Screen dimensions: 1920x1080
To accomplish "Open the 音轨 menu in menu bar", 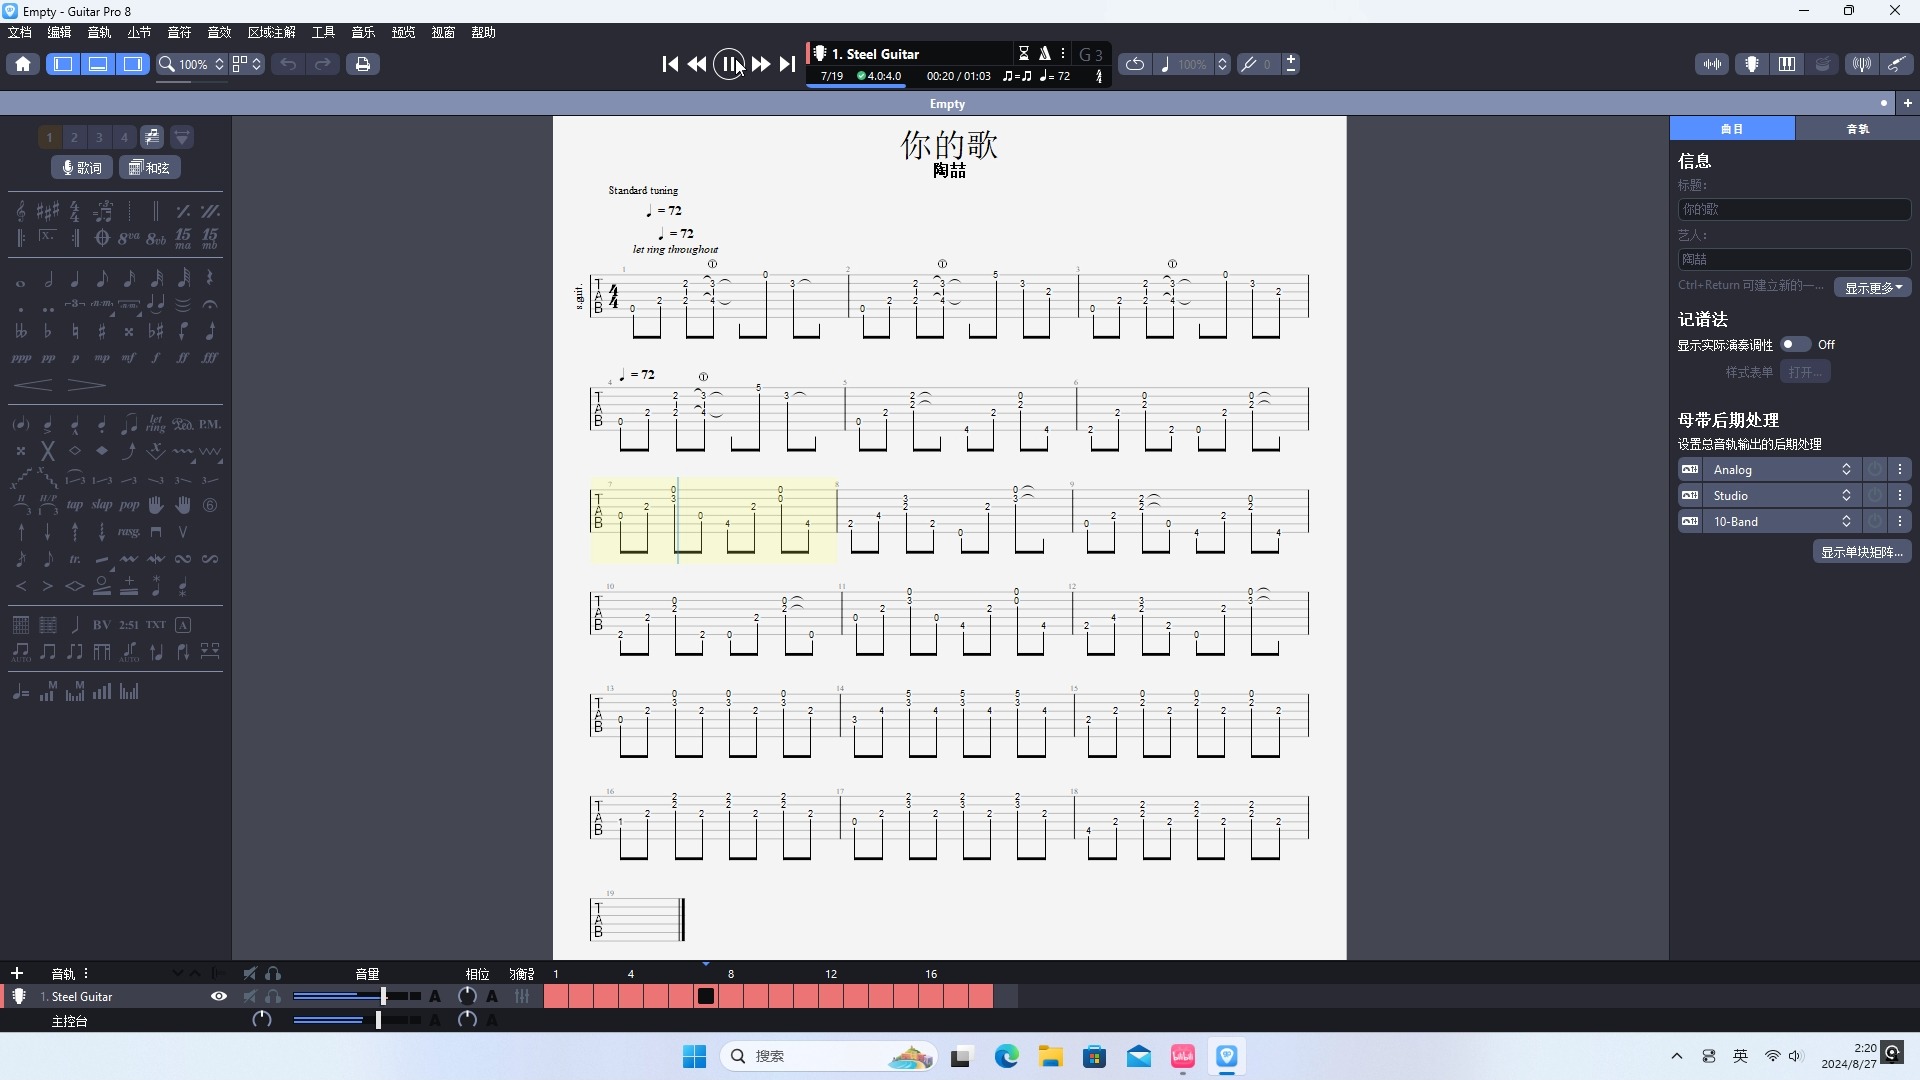I will [100, 32].
